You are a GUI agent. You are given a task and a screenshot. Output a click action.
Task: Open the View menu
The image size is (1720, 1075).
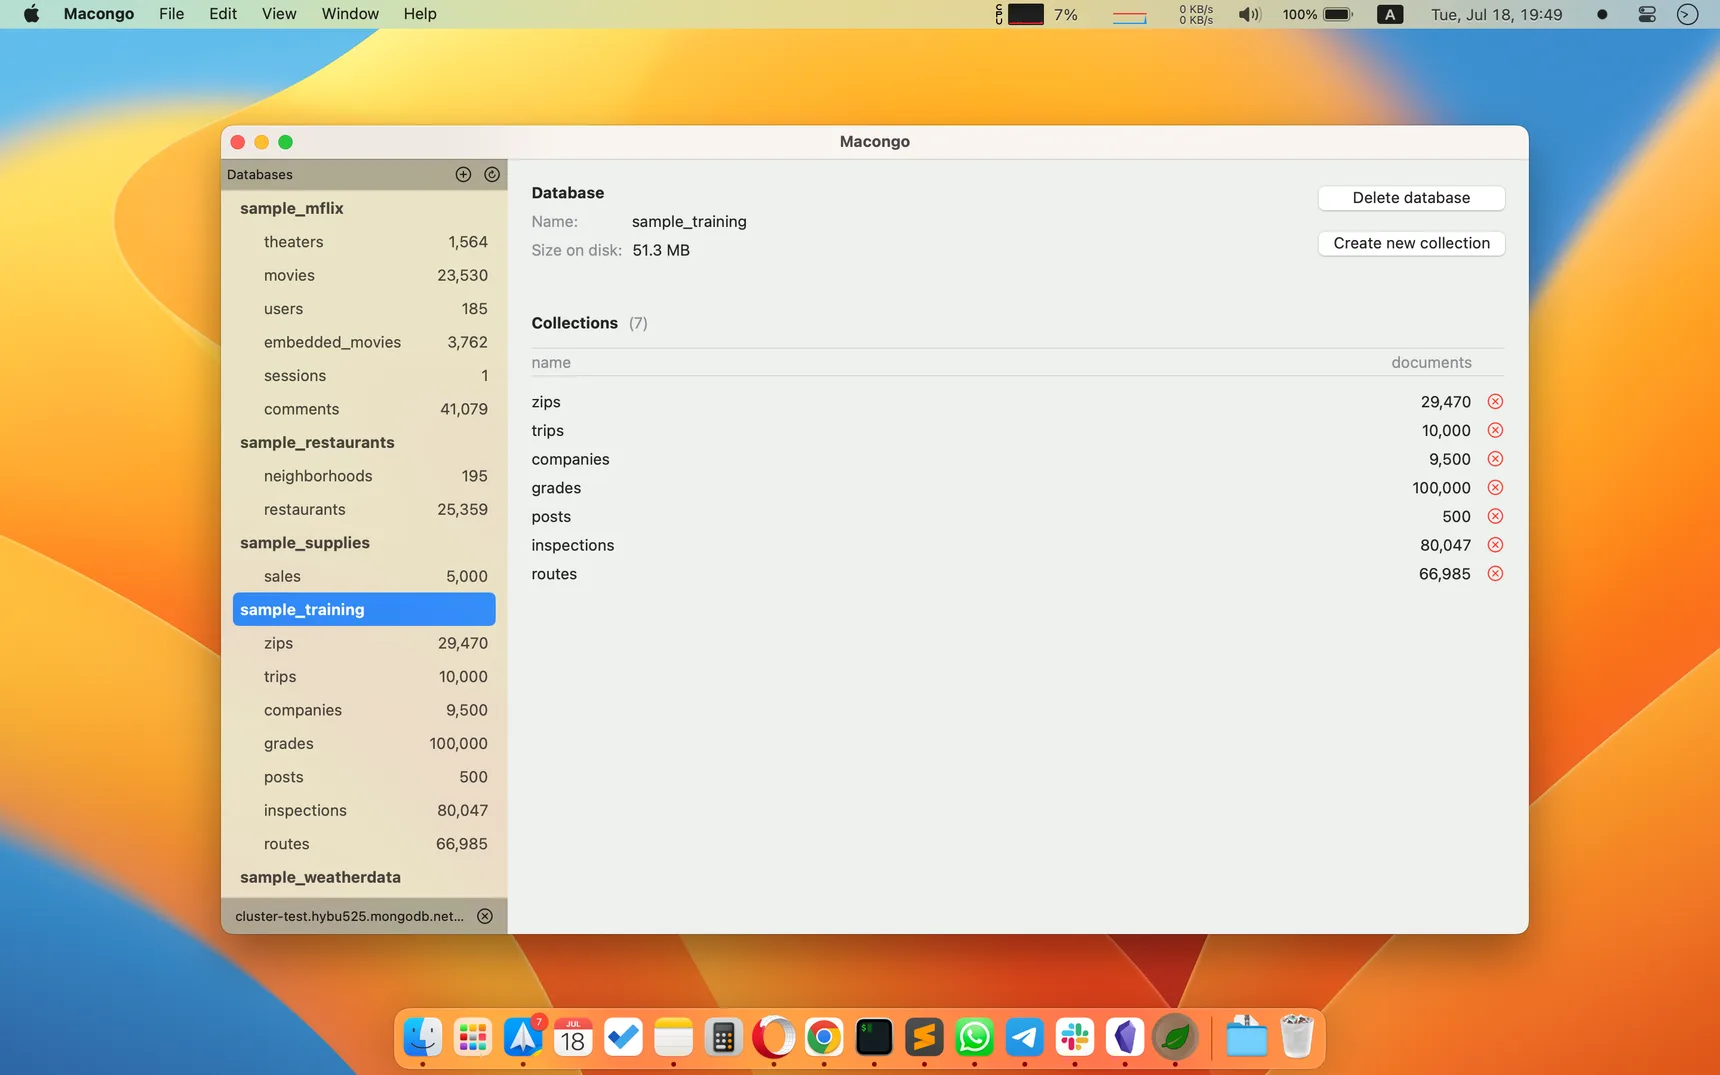(279, 14)
